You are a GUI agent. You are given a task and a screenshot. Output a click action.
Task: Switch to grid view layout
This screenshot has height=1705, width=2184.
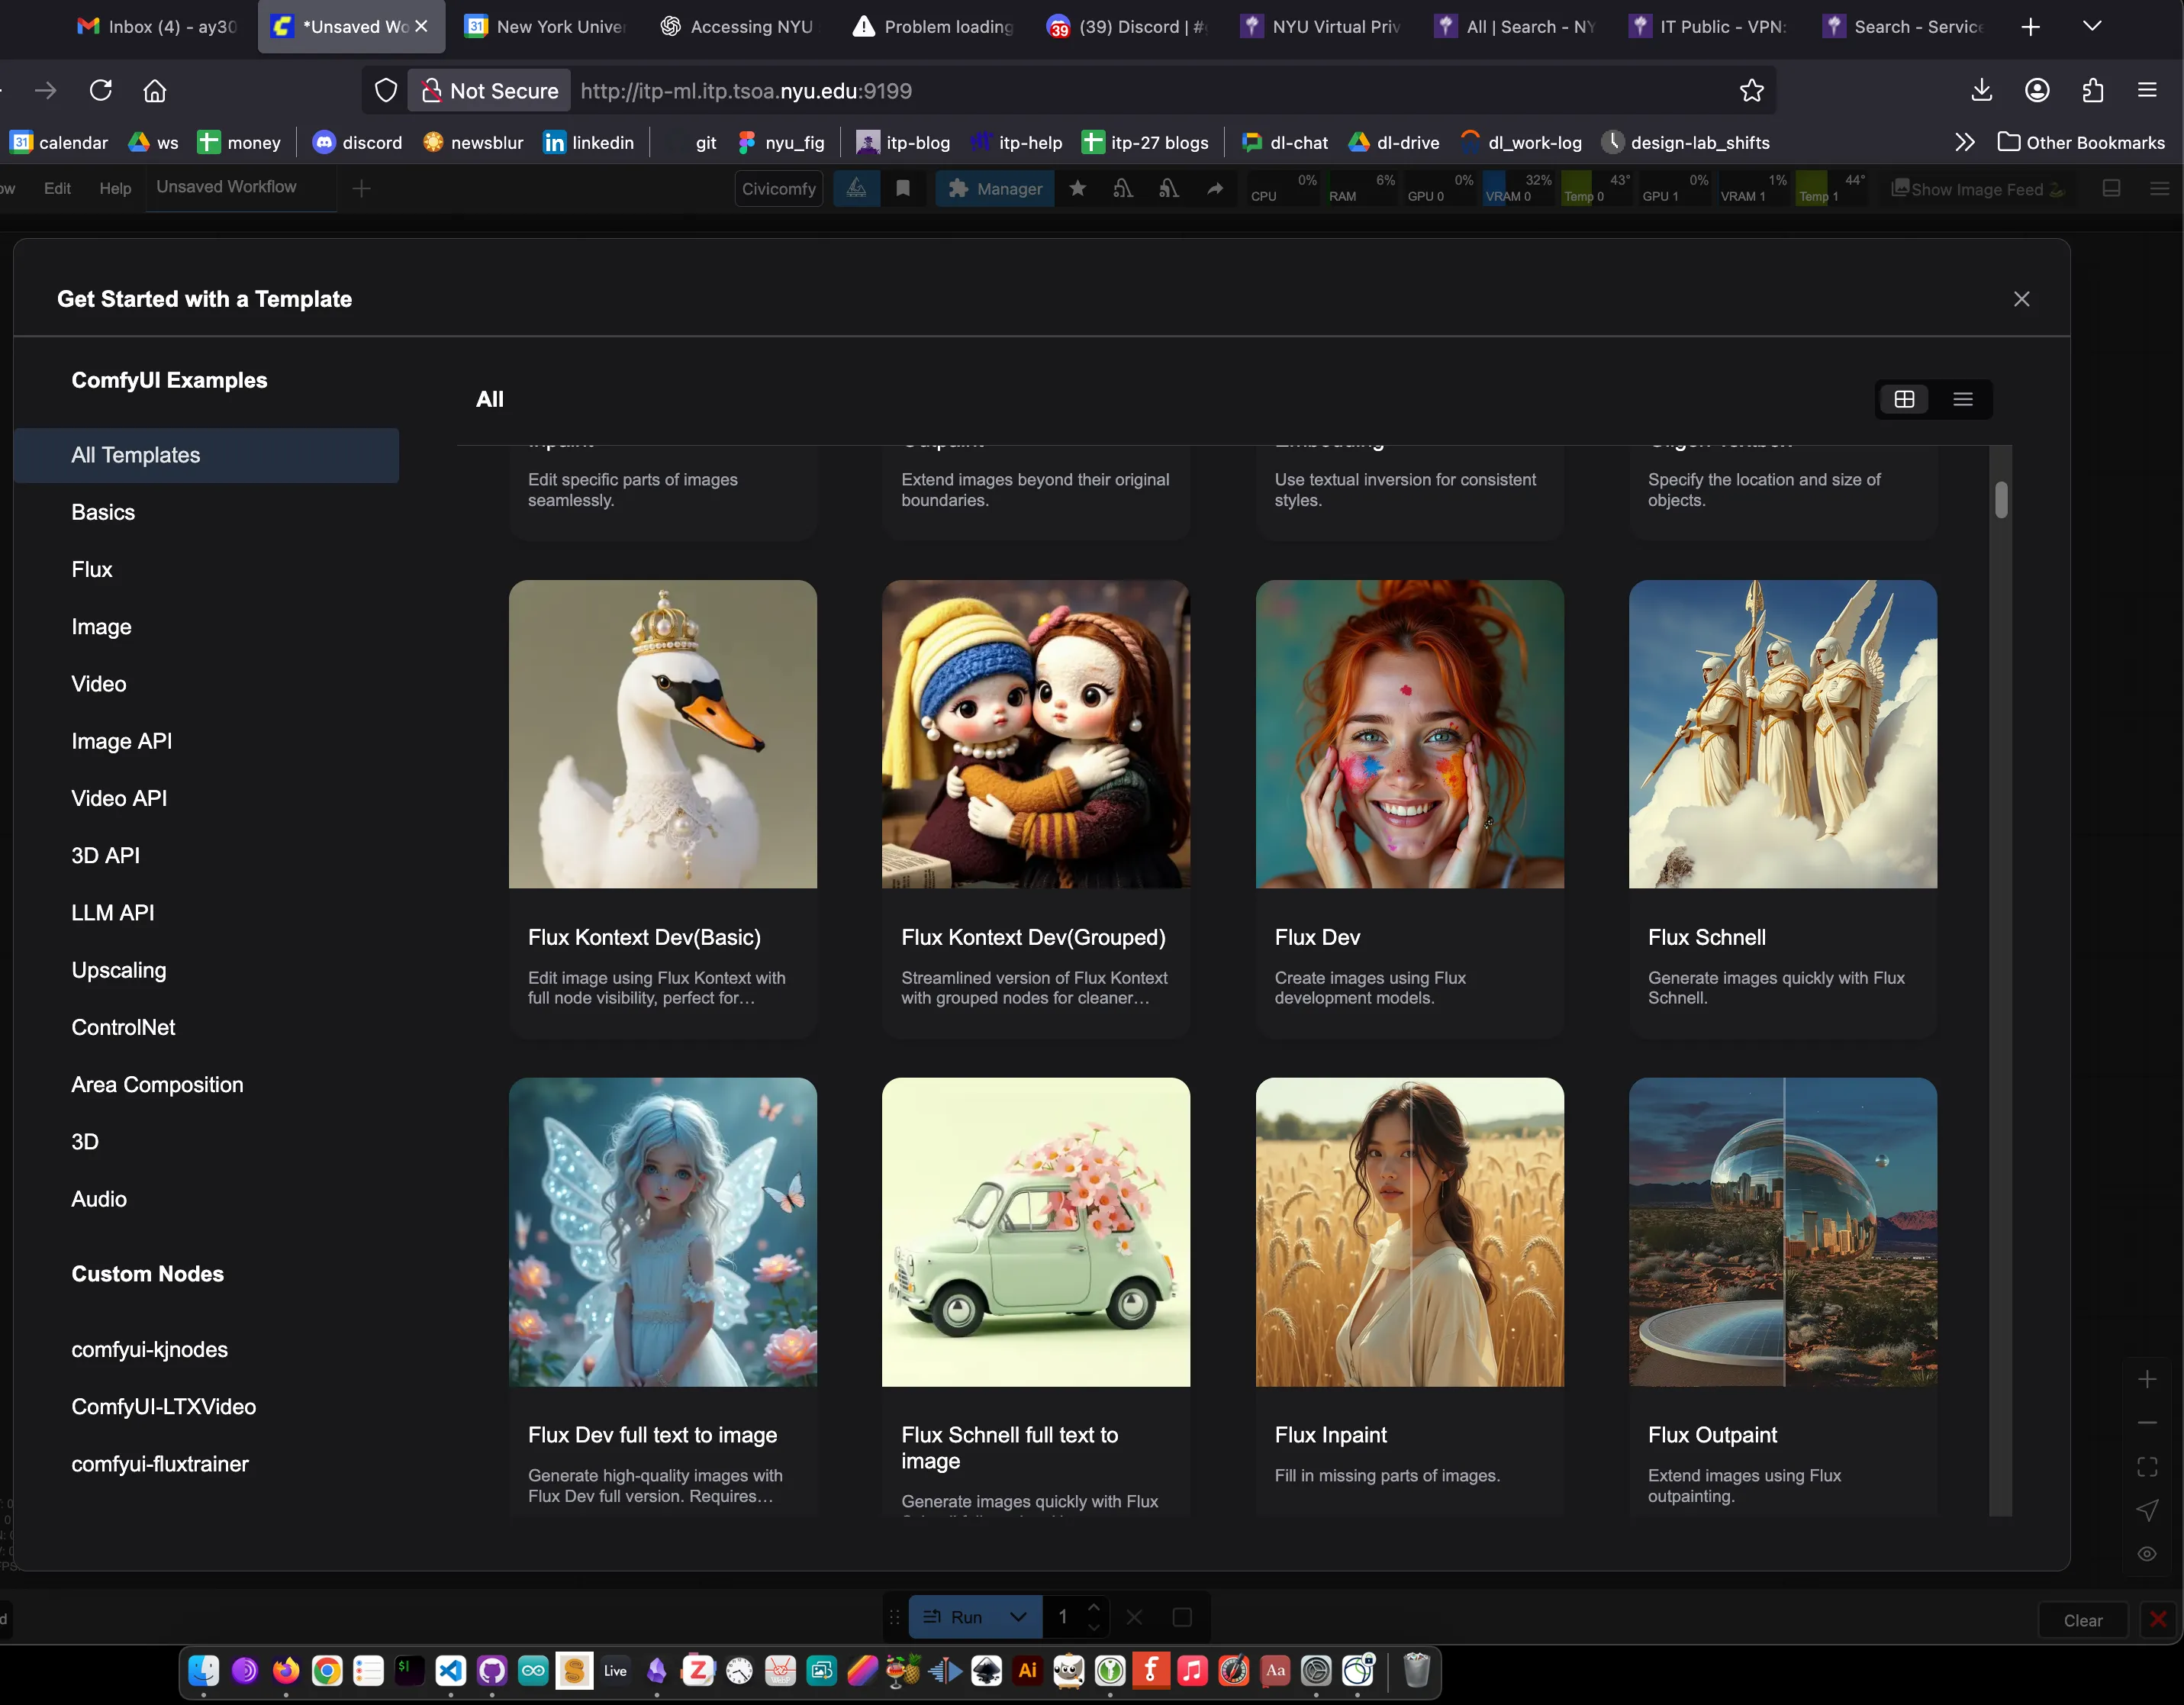pos(1904,399)
